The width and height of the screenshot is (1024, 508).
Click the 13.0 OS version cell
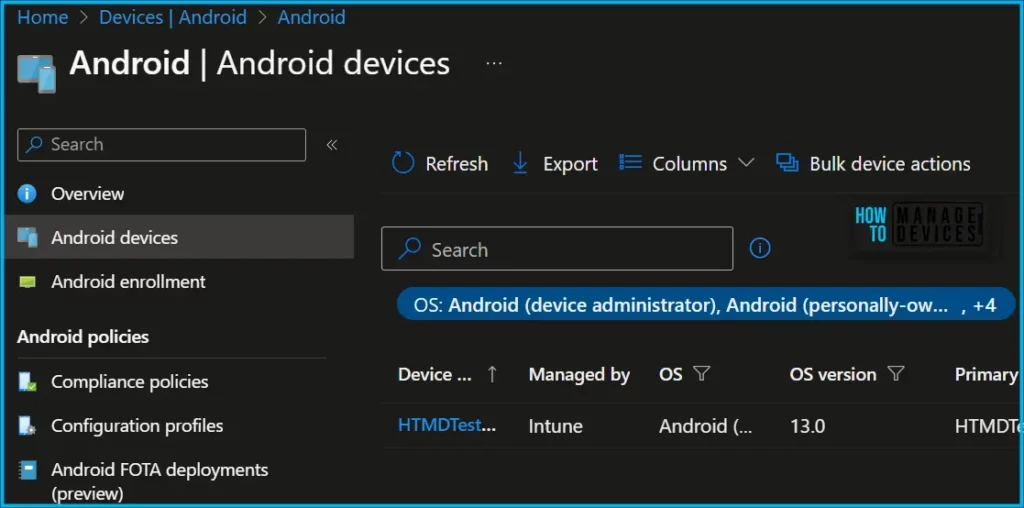pyautogui.click(x=807, y=427)
